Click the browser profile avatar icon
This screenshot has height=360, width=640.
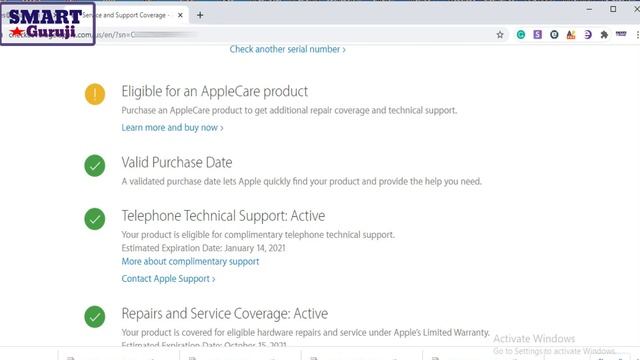(x=621, y=34)
